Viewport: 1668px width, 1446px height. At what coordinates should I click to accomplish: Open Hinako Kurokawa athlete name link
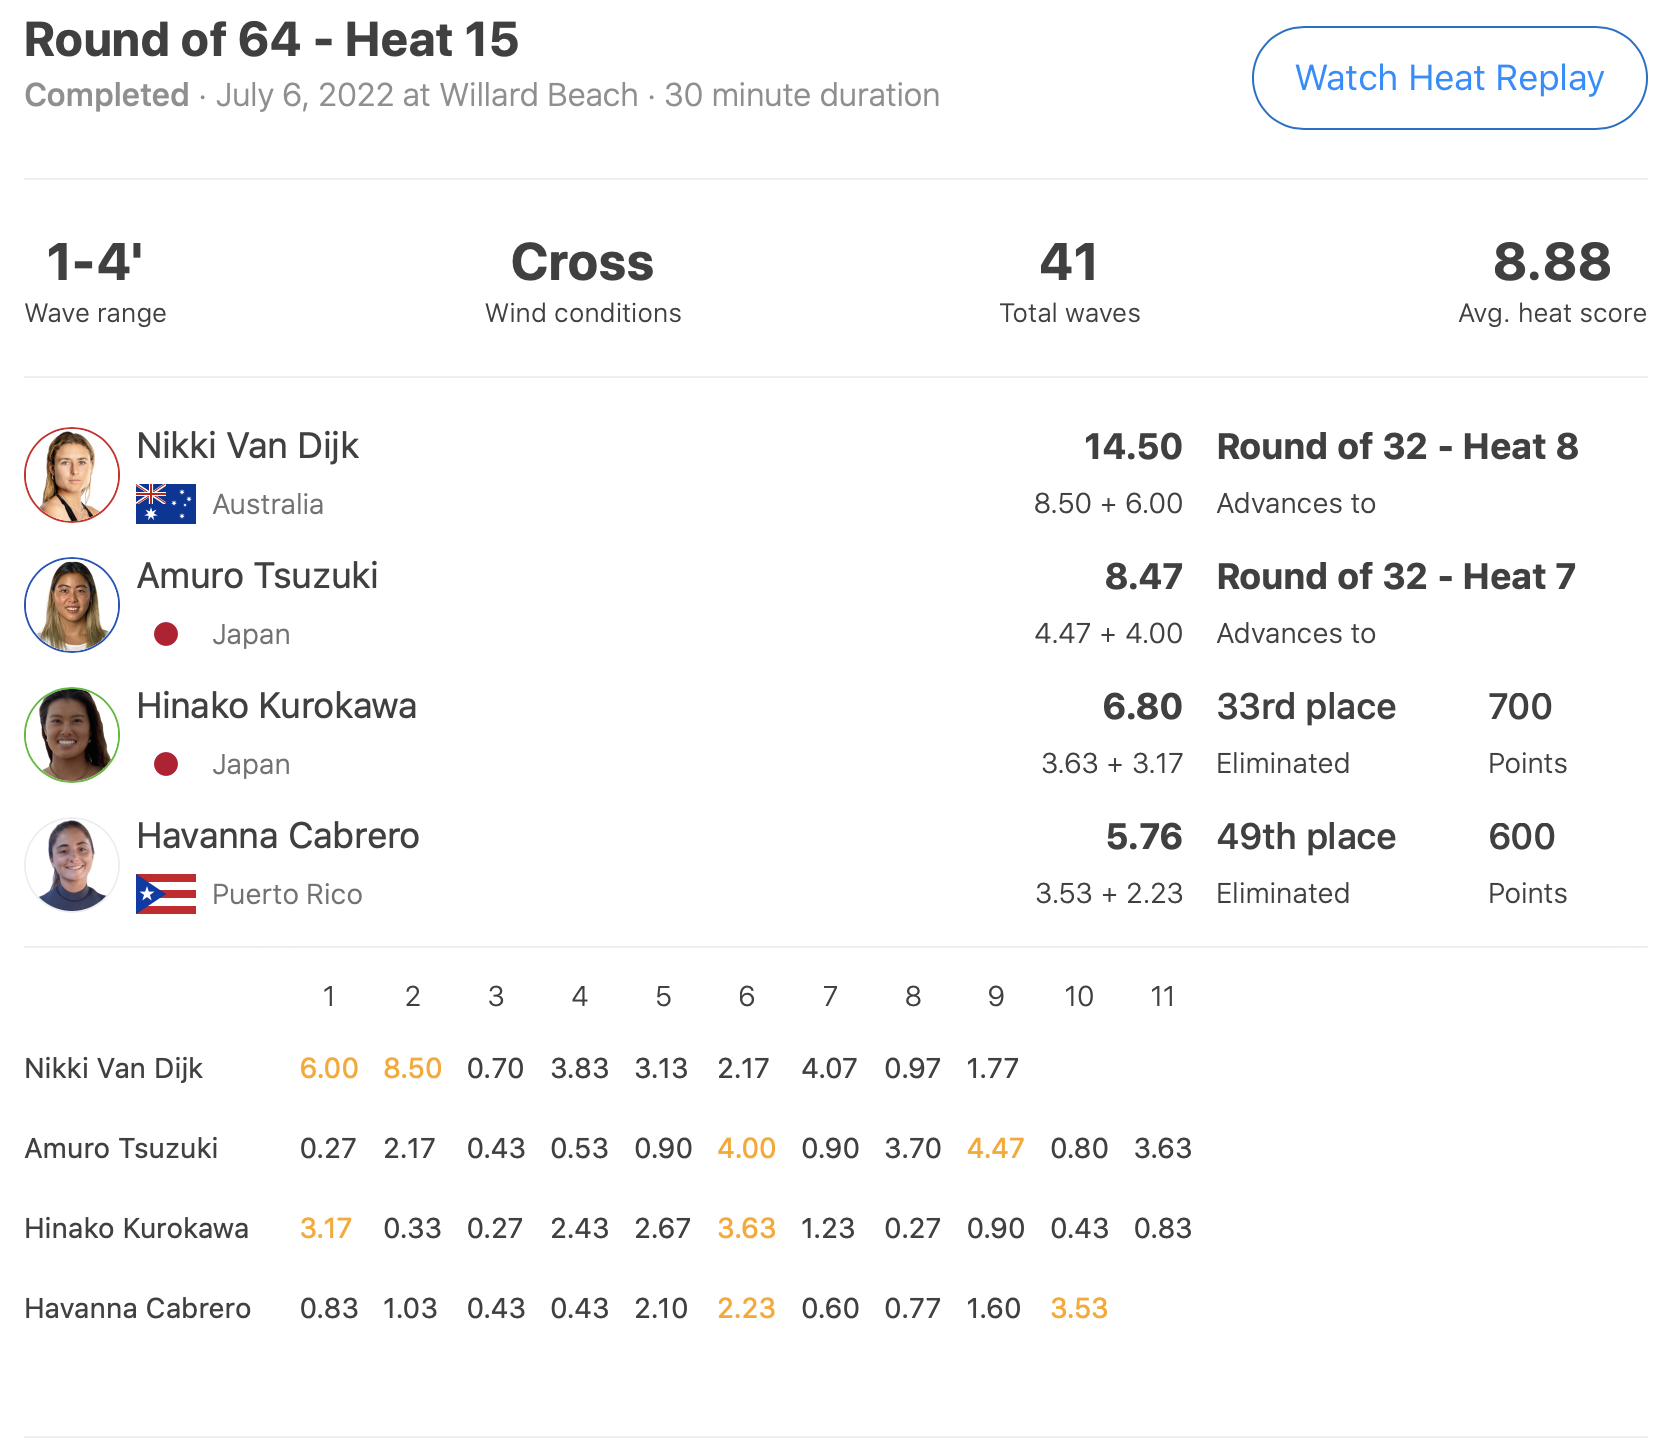click(x=276, y=706)
